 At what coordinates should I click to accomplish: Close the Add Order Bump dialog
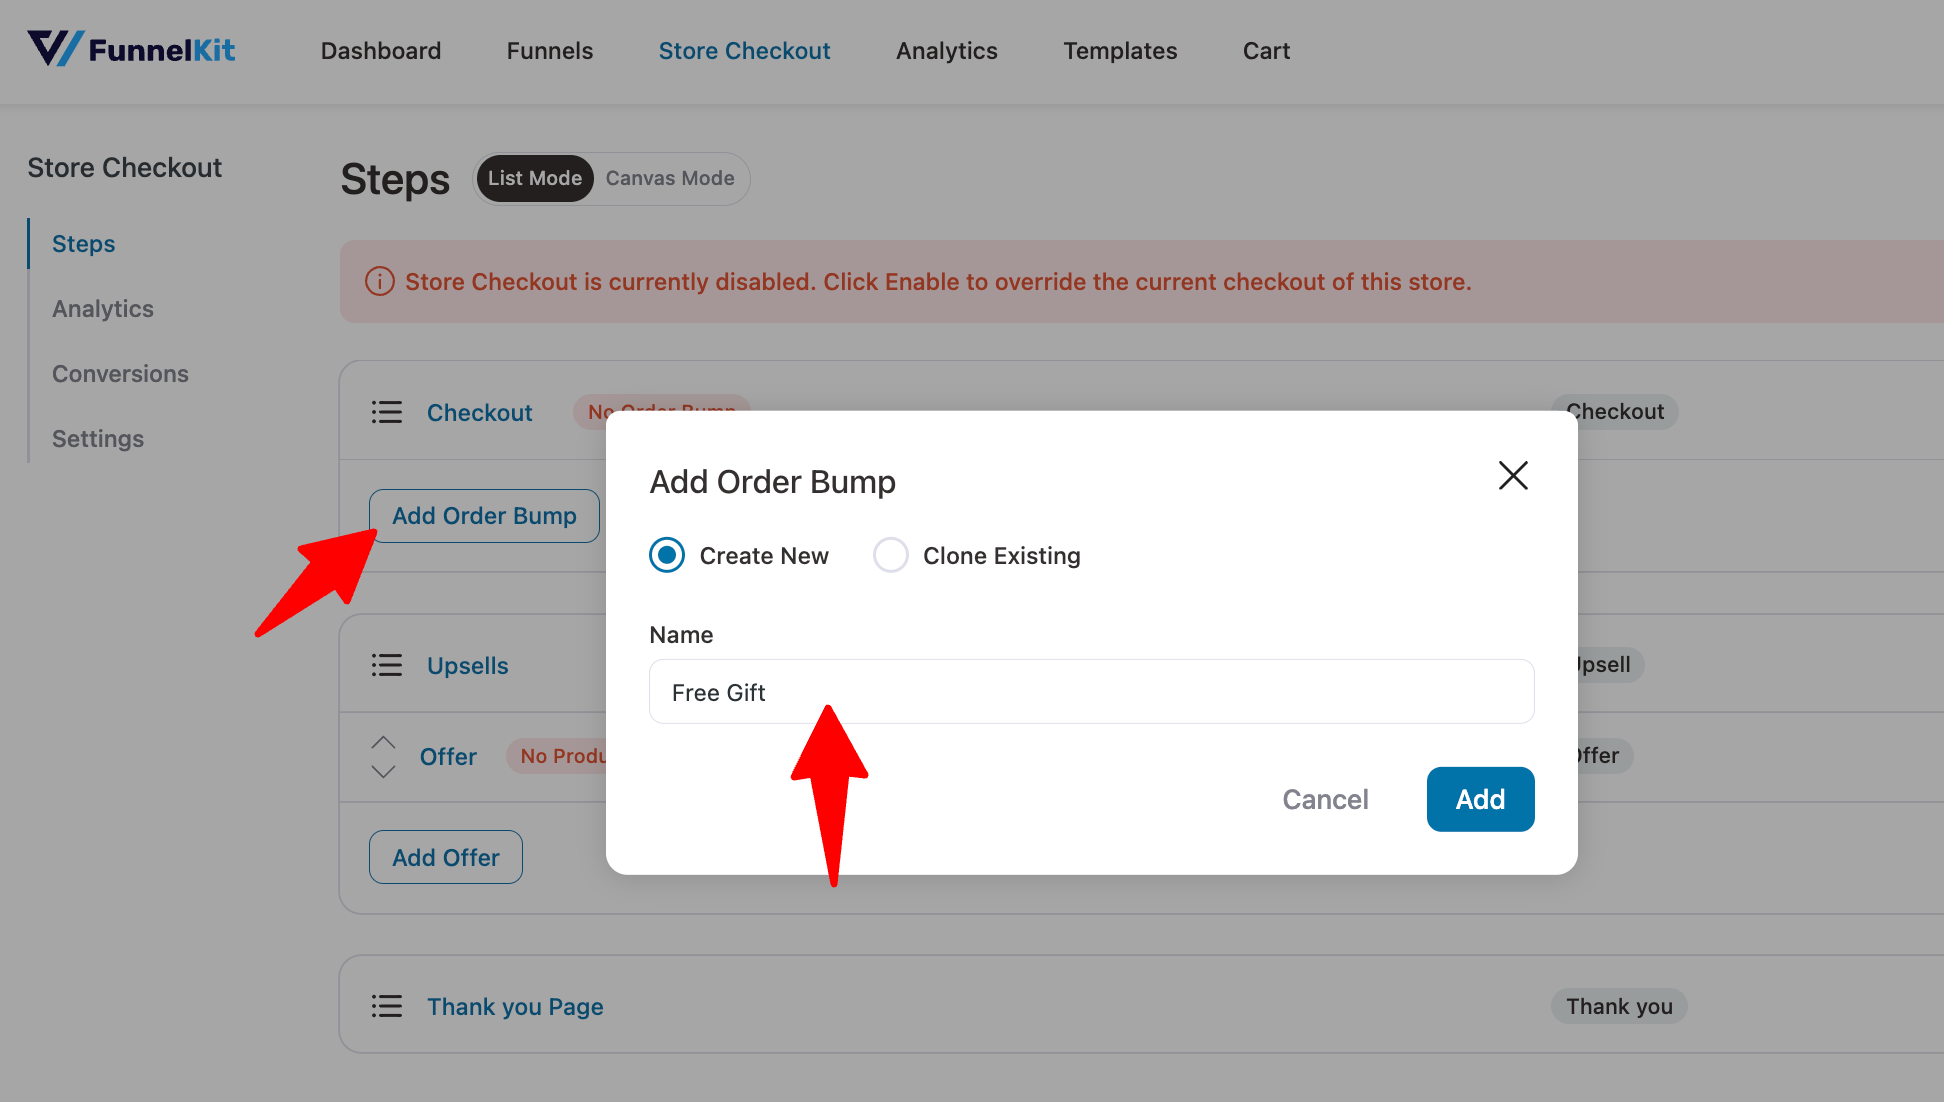click(x=1513, y=476)
